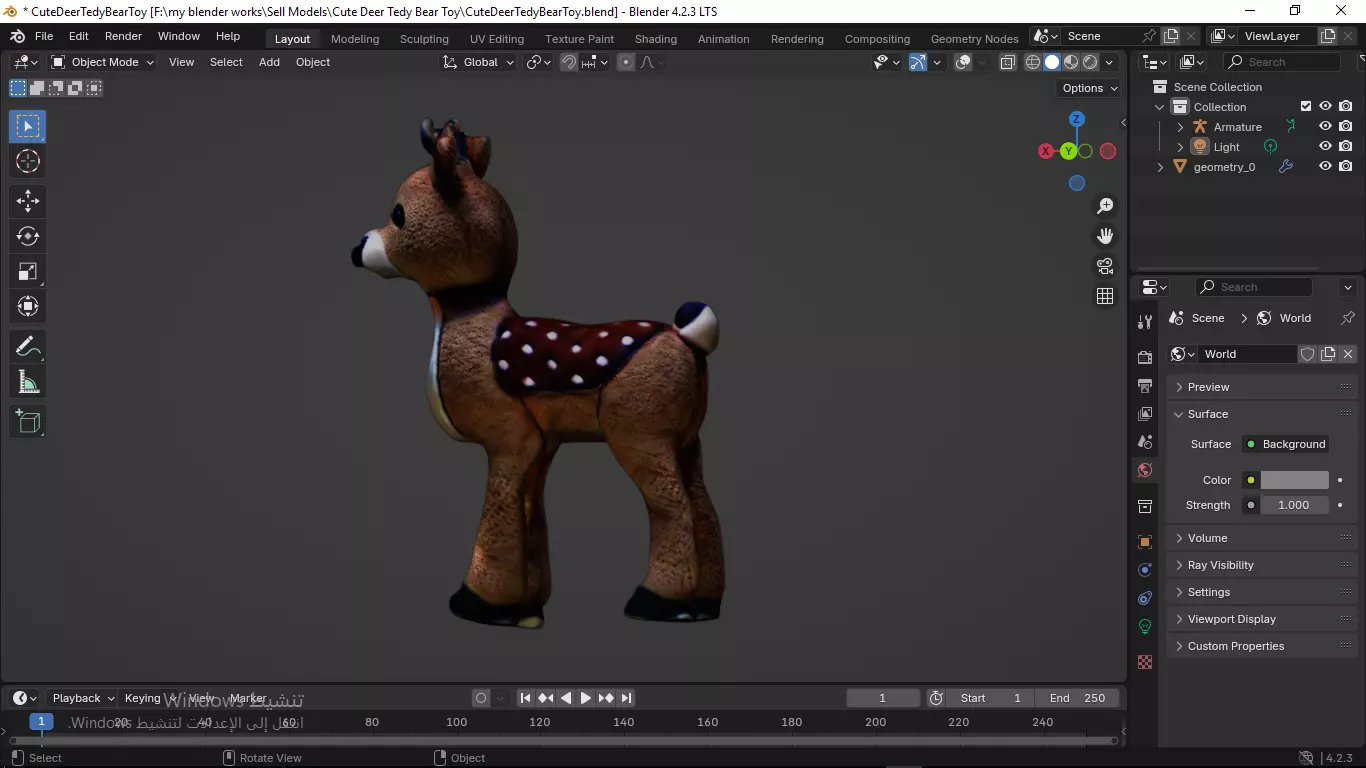Open the File menu
The height and width of the screenshot is (768, 1366).
coord(44,36)
